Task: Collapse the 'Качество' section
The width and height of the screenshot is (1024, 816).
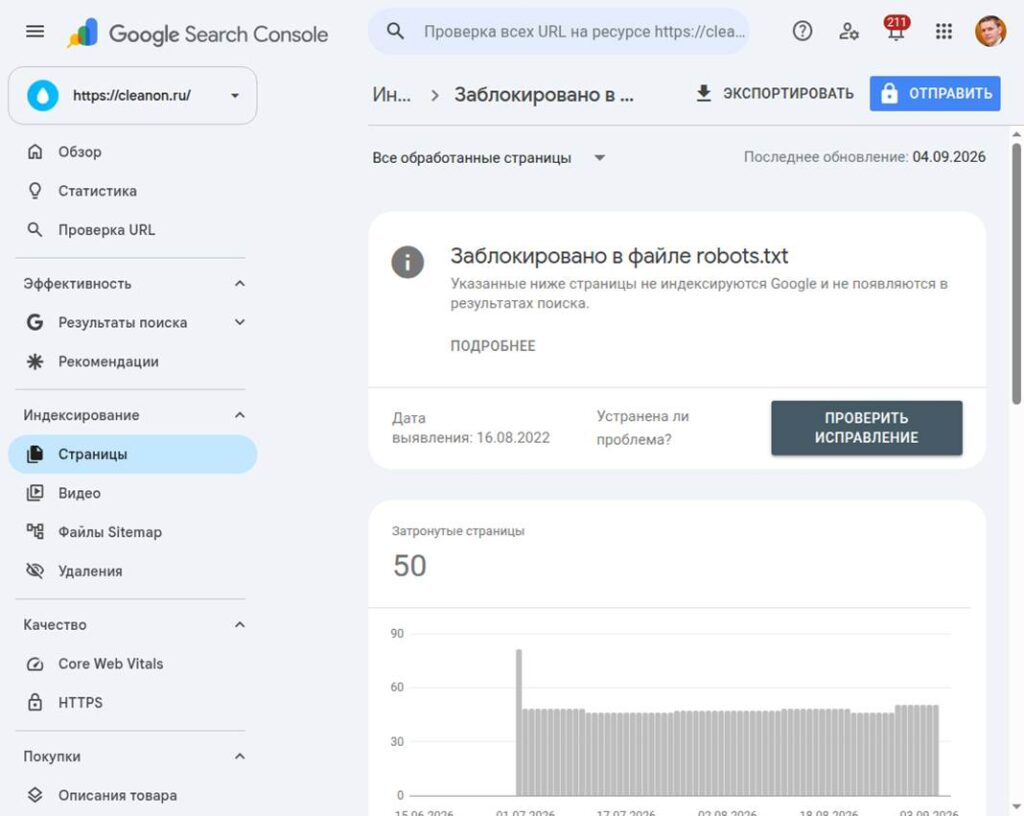Action: pos(240,625)
